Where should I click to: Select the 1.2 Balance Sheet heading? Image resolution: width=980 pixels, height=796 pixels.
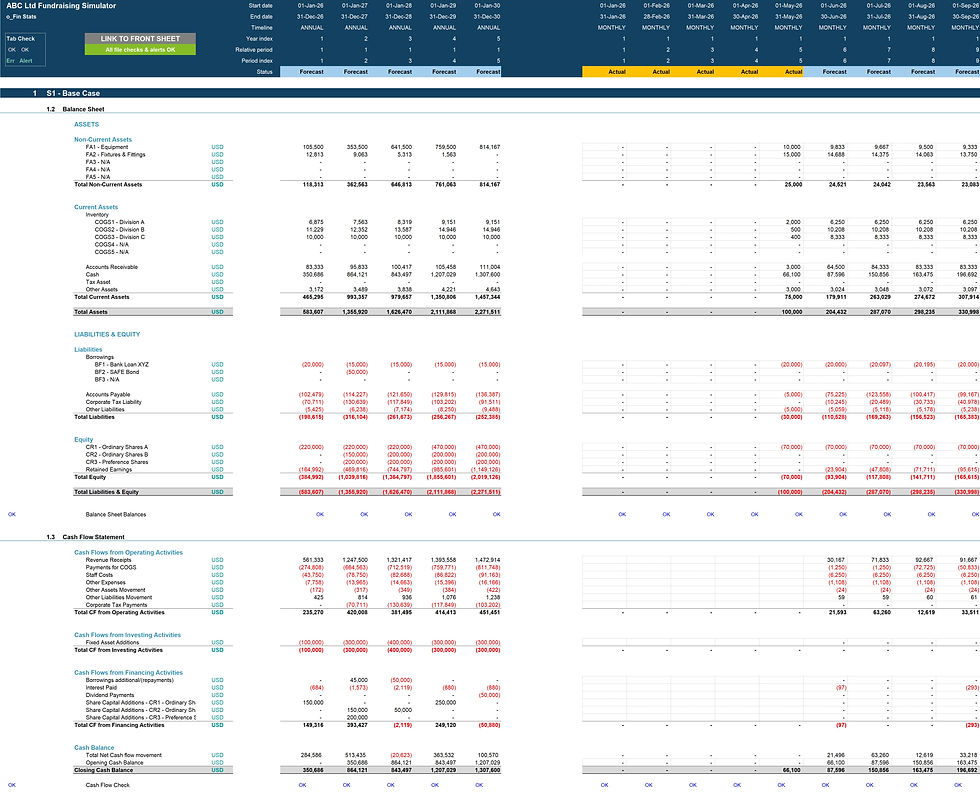tap(75, 109)
